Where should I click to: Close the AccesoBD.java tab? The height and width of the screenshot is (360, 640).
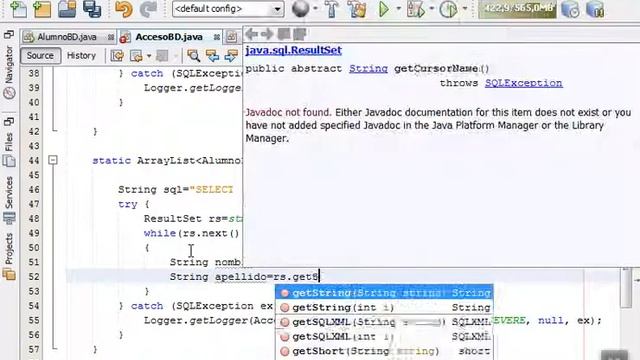(x=217, y=38)
